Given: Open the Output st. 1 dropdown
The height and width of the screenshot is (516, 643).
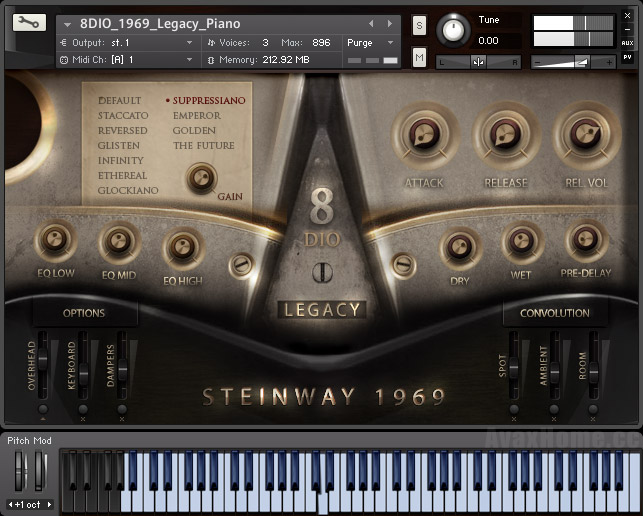Looking at the screenshot, I should [128, 43].
